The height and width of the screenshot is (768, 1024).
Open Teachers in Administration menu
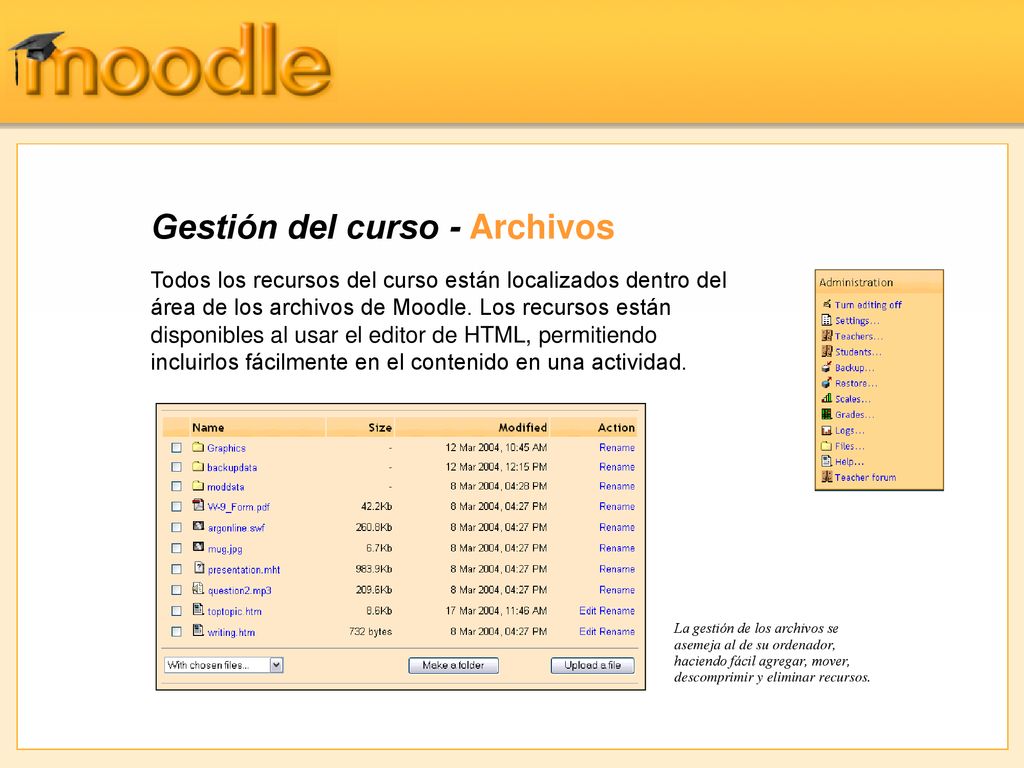point(859,336)
